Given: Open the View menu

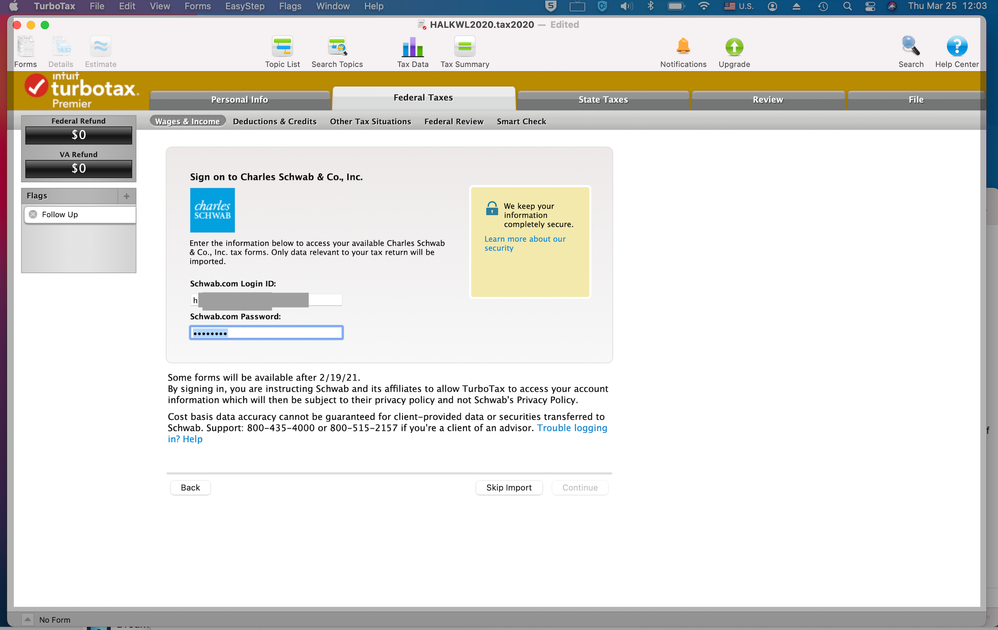Looking at the screenshot, I should [x=160, y=6].
